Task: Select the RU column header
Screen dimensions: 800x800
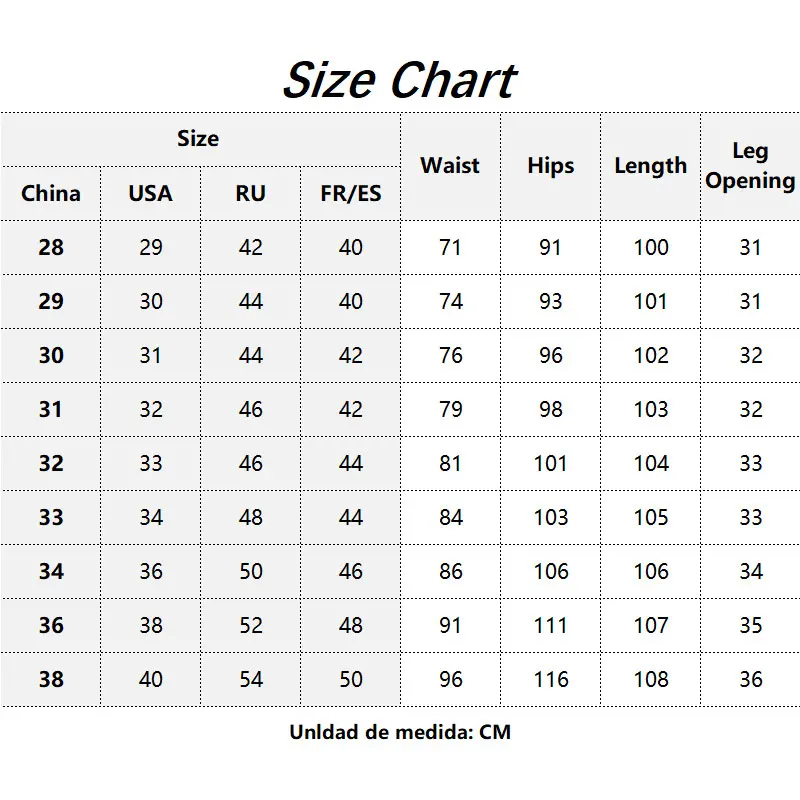Action: tap(250, 193)
